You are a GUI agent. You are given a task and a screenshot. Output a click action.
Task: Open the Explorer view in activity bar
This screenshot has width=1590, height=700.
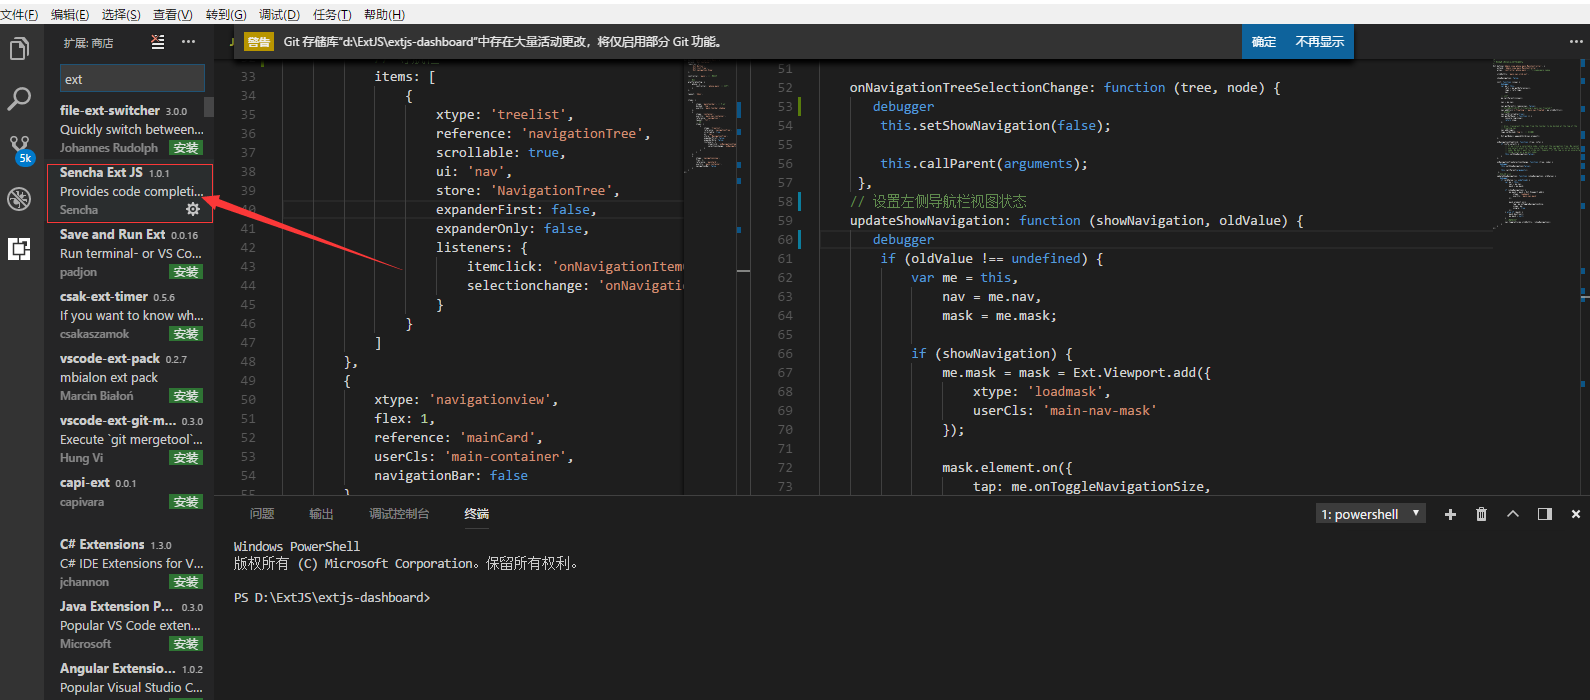(19, 48)
